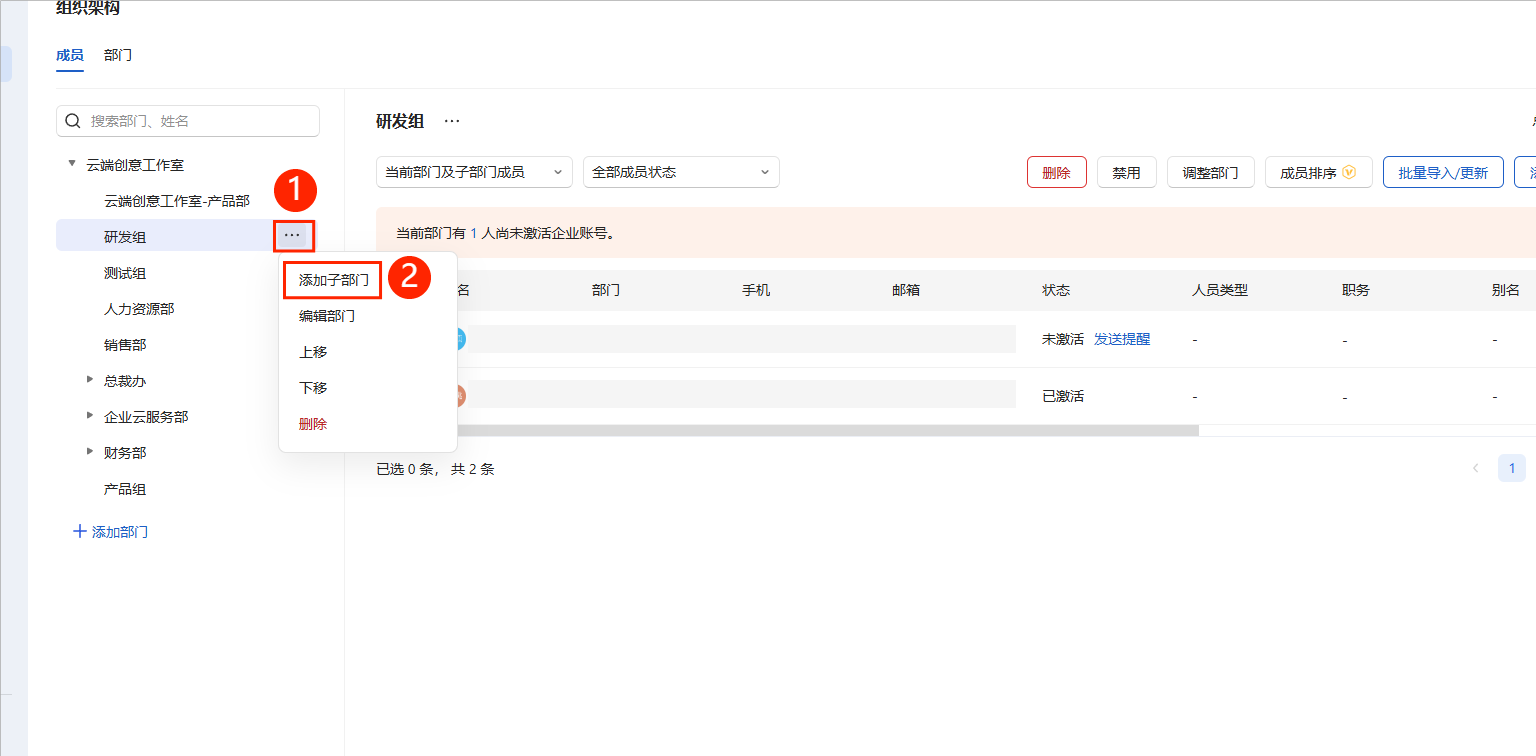Click the 状态 column header
The height and width of the screenshot is (756, 1536).
point(1056,290)
